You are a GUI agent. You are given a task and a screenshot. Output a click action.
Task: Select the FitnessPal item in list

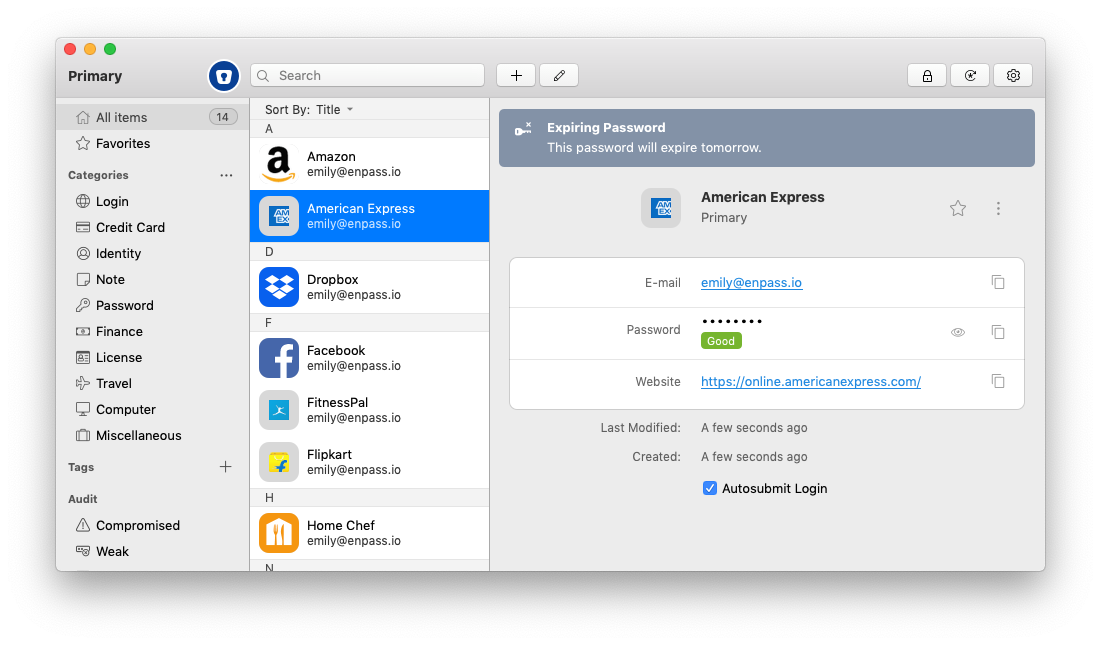point(369,410)
